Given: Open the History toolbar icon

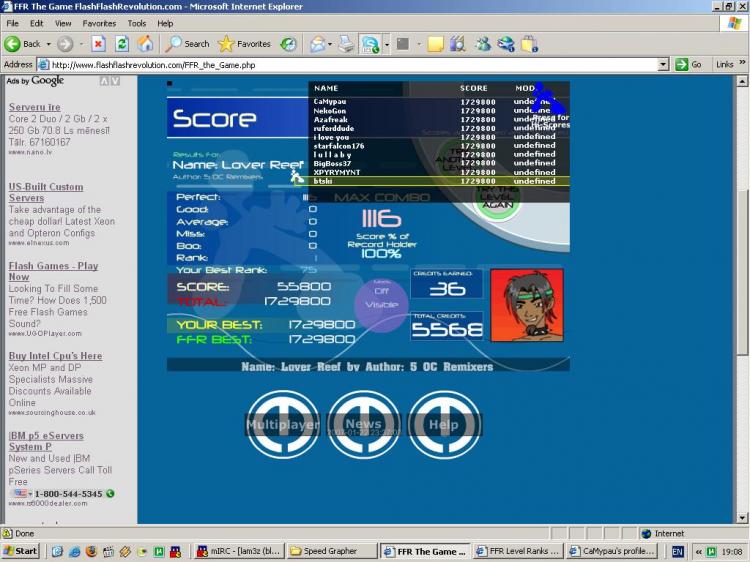Looking at the screenshot, I should pos(288,44).
